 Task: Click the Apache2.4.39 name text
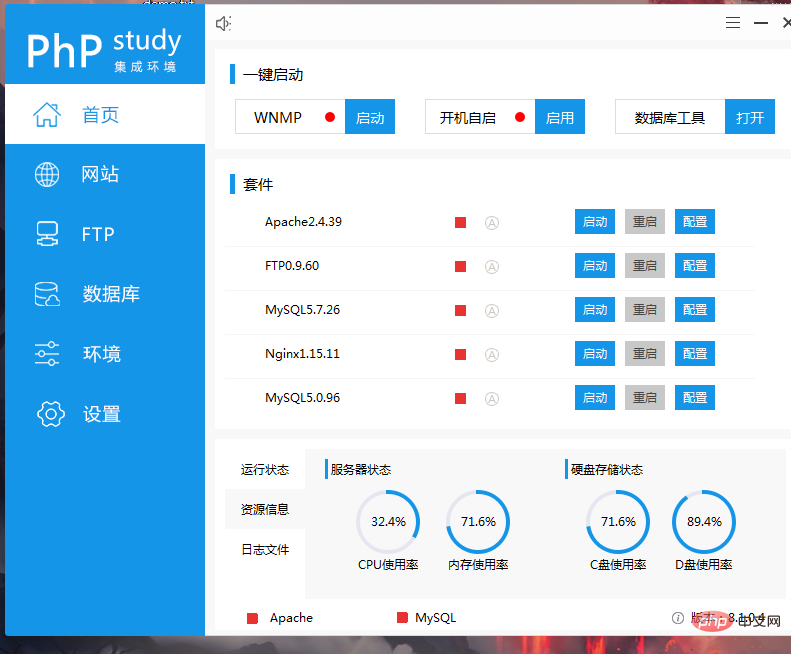[303, 222]
